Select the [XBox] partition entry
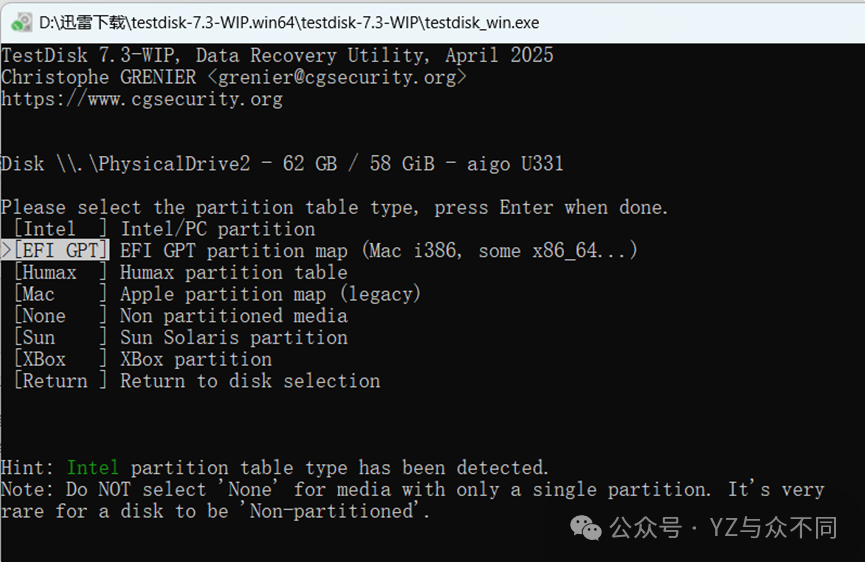The width and height of the screenshot is (865, 562). (59, 359)
